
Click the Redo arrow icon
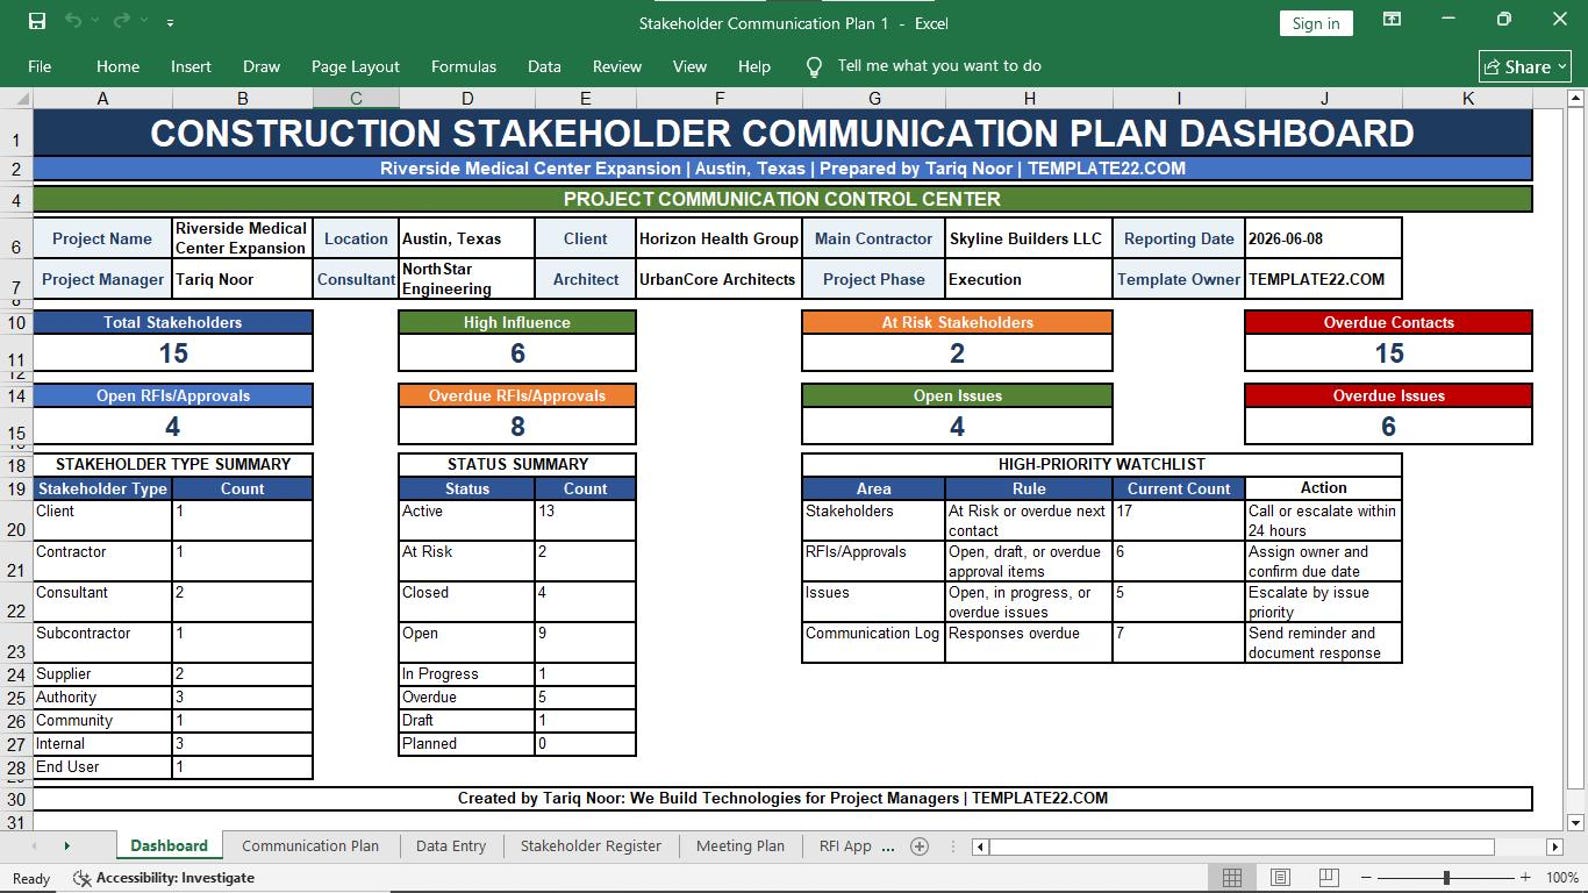[x=121, y=21]
